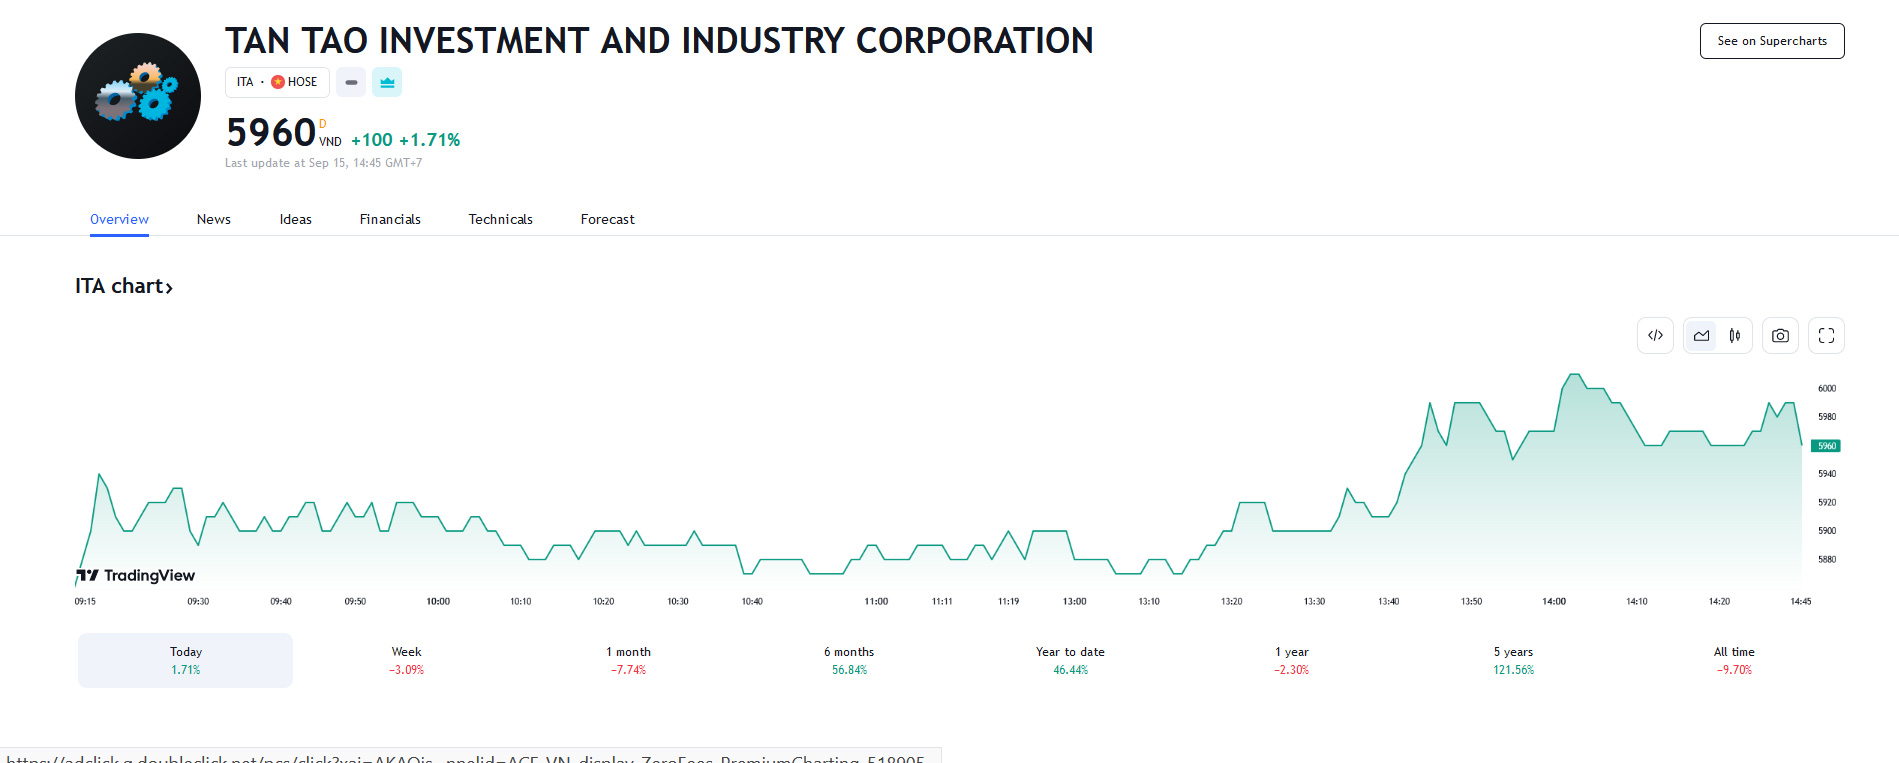Switch to the Financials tab
The width and height of the screenshot is (1899, 763).
tap(390, 219)
